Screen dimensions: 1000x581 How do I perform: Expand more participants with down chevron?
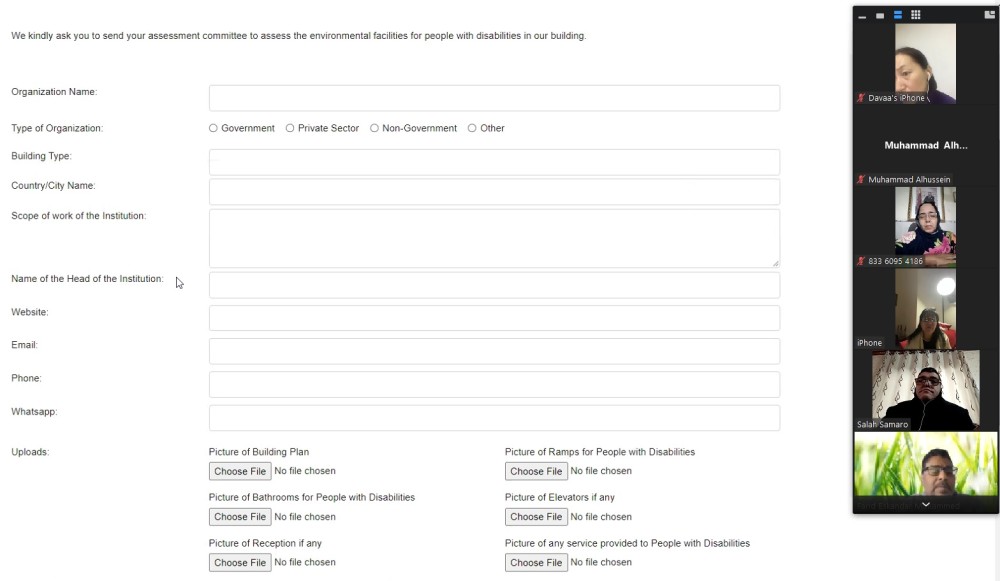point(926,504)
